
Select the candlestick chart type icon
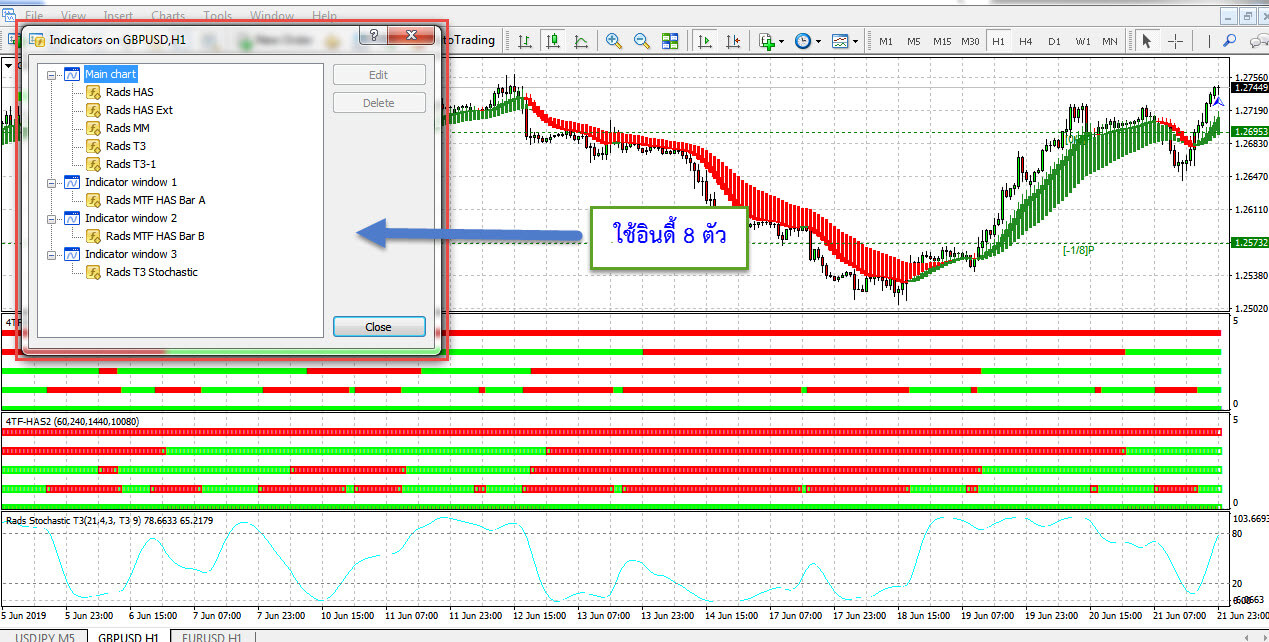pyautogui.click(x=552, y=41)
